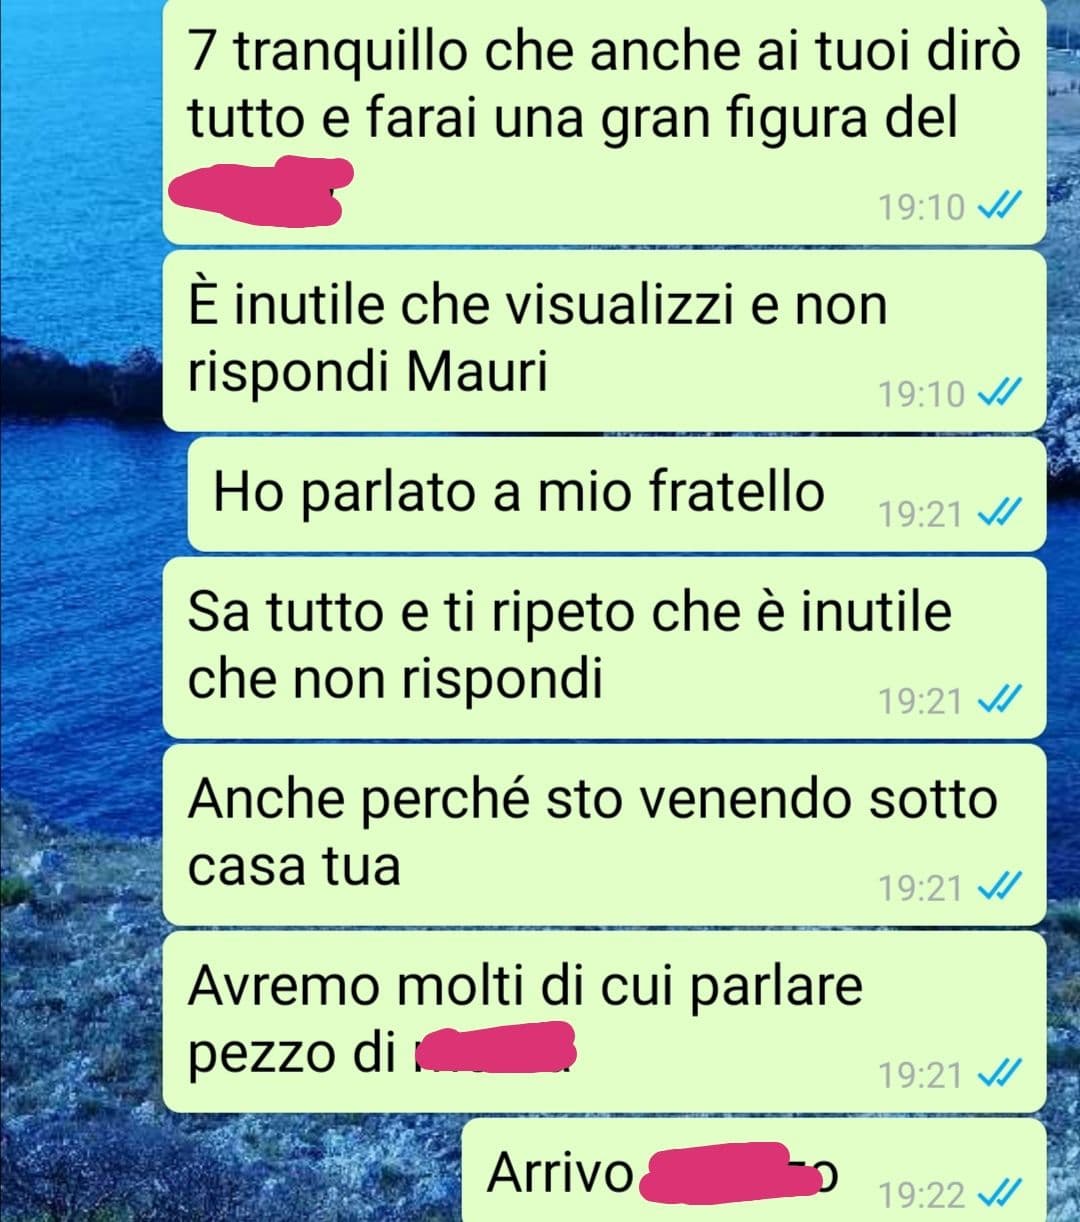Click the 19:10 timestamp on the 'rispondi Mauri' message

click(920, 395)
